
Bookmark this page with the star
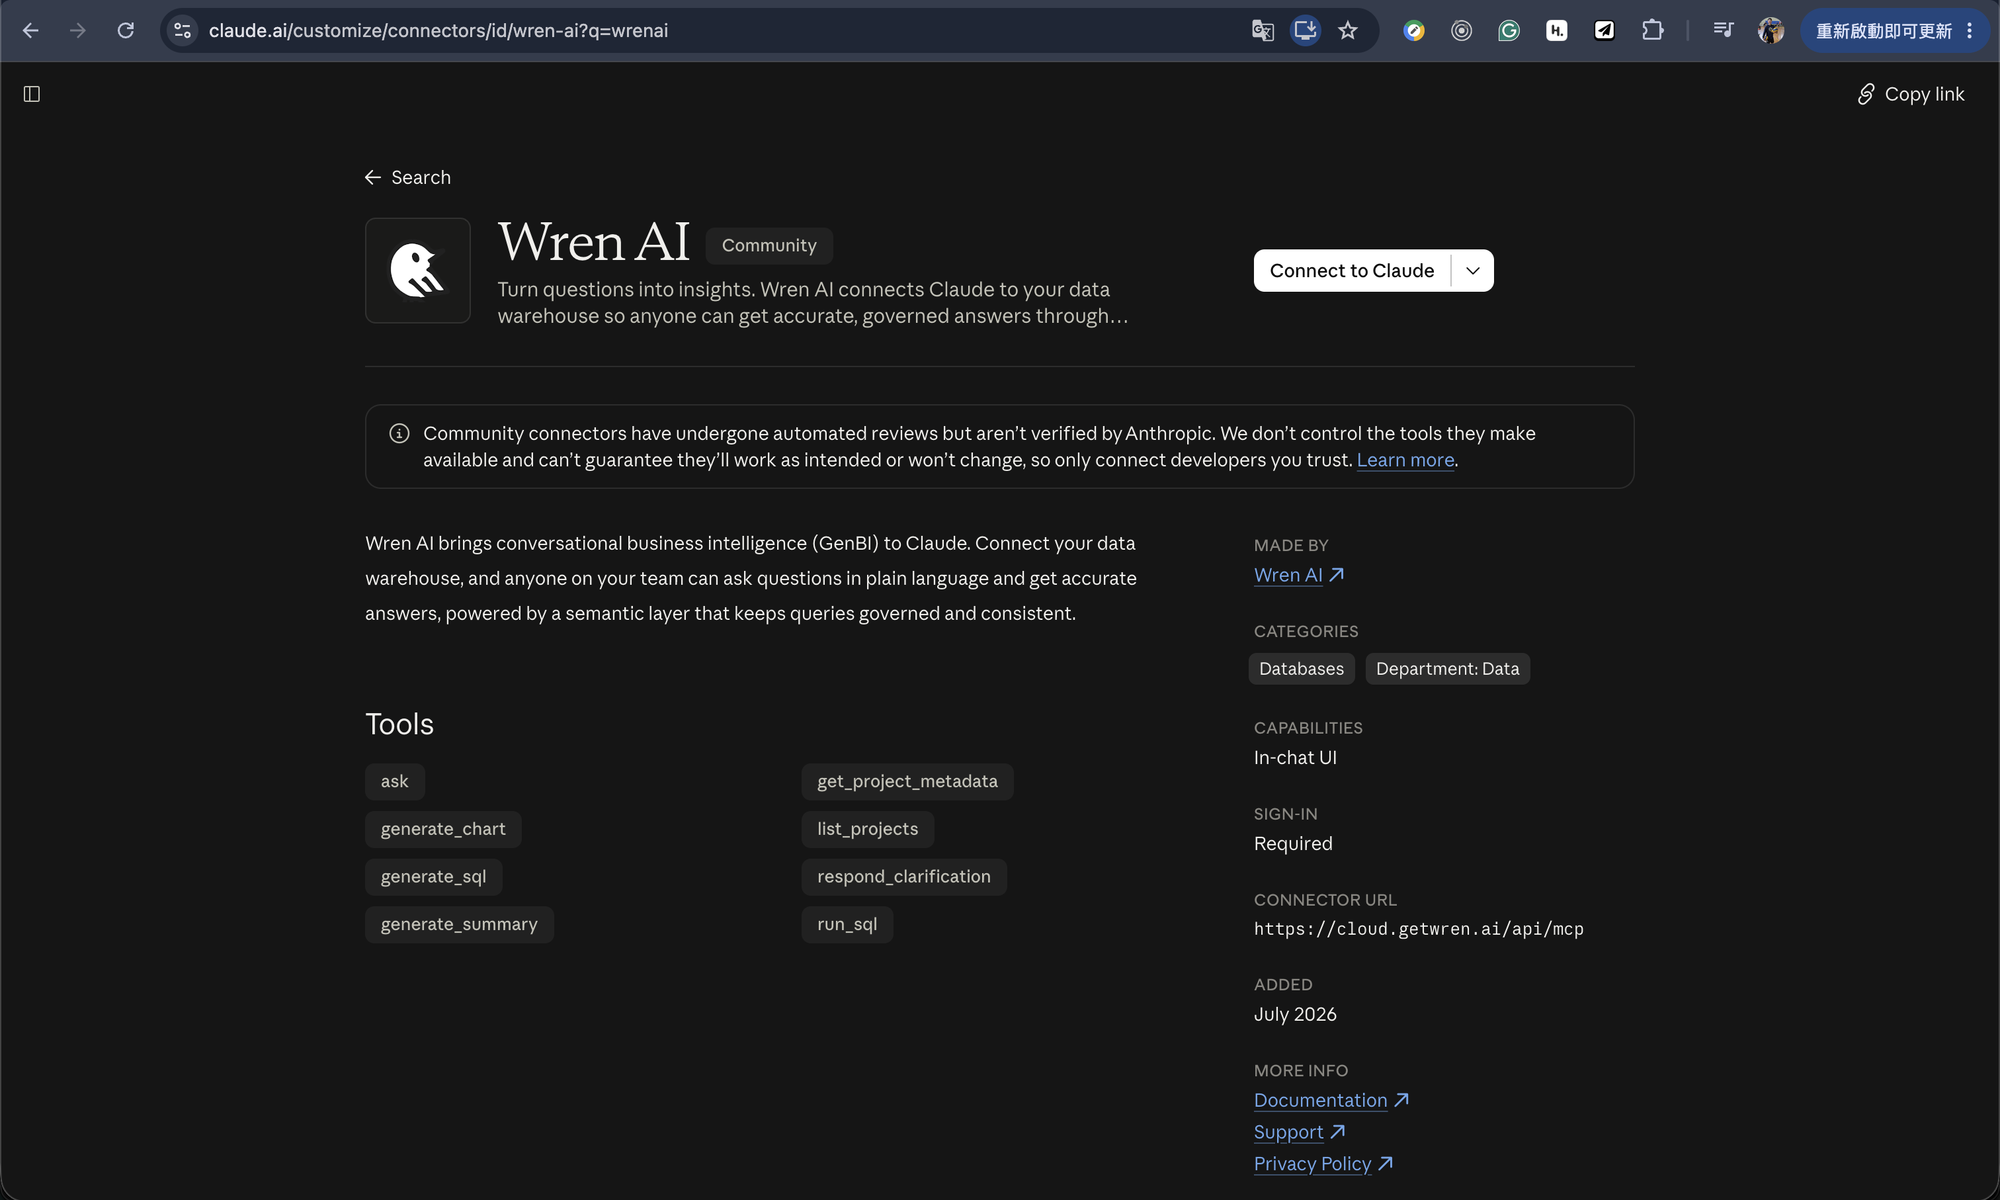pos(1348,31)
